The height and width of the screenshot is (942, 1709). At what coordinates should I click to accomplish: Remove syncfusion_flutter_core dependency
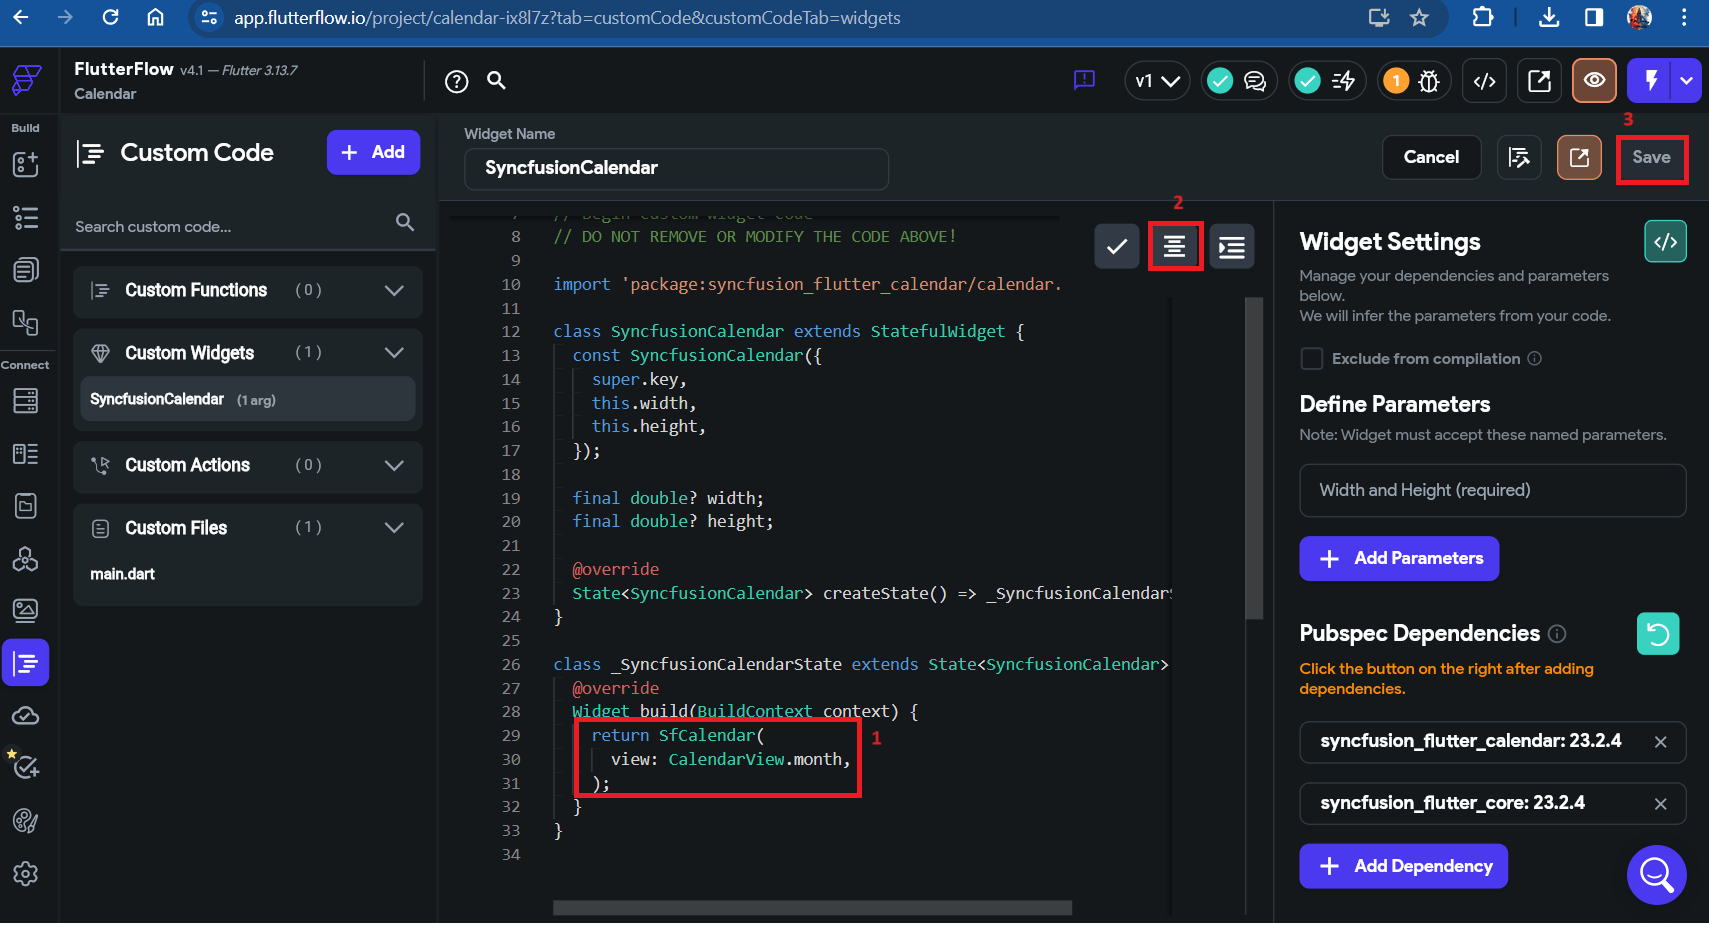(x=1660, y=804)
